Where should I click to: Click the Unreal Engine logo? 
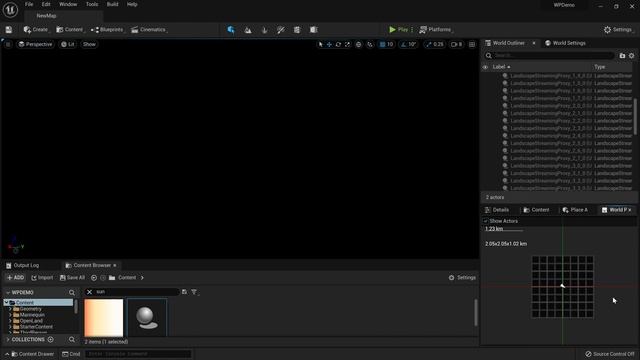coord(10,10)
